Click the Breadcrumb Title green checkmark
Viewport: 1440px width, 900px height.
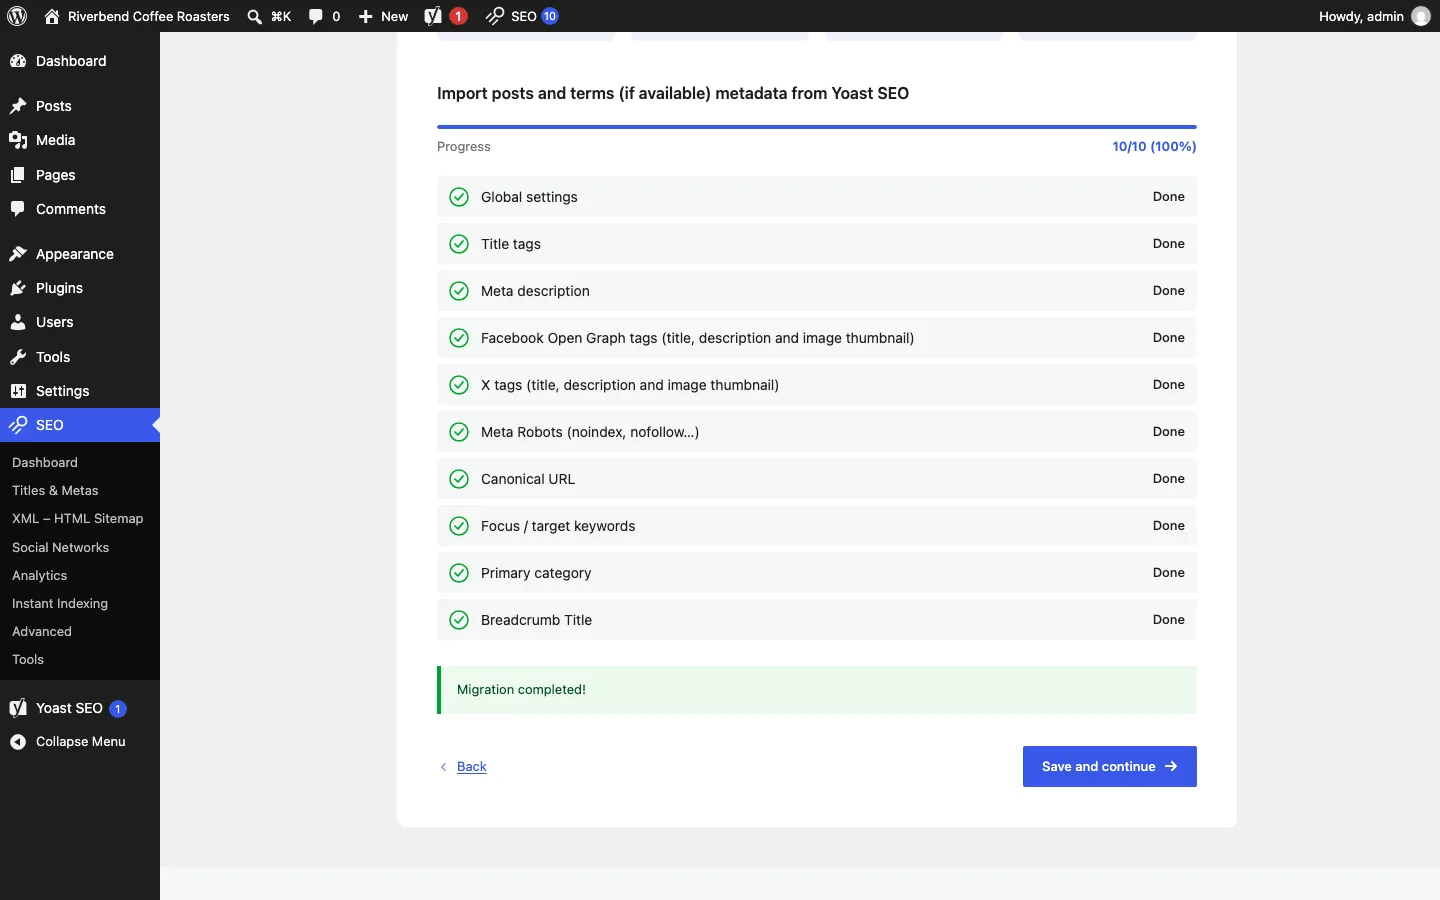[459, 620]
